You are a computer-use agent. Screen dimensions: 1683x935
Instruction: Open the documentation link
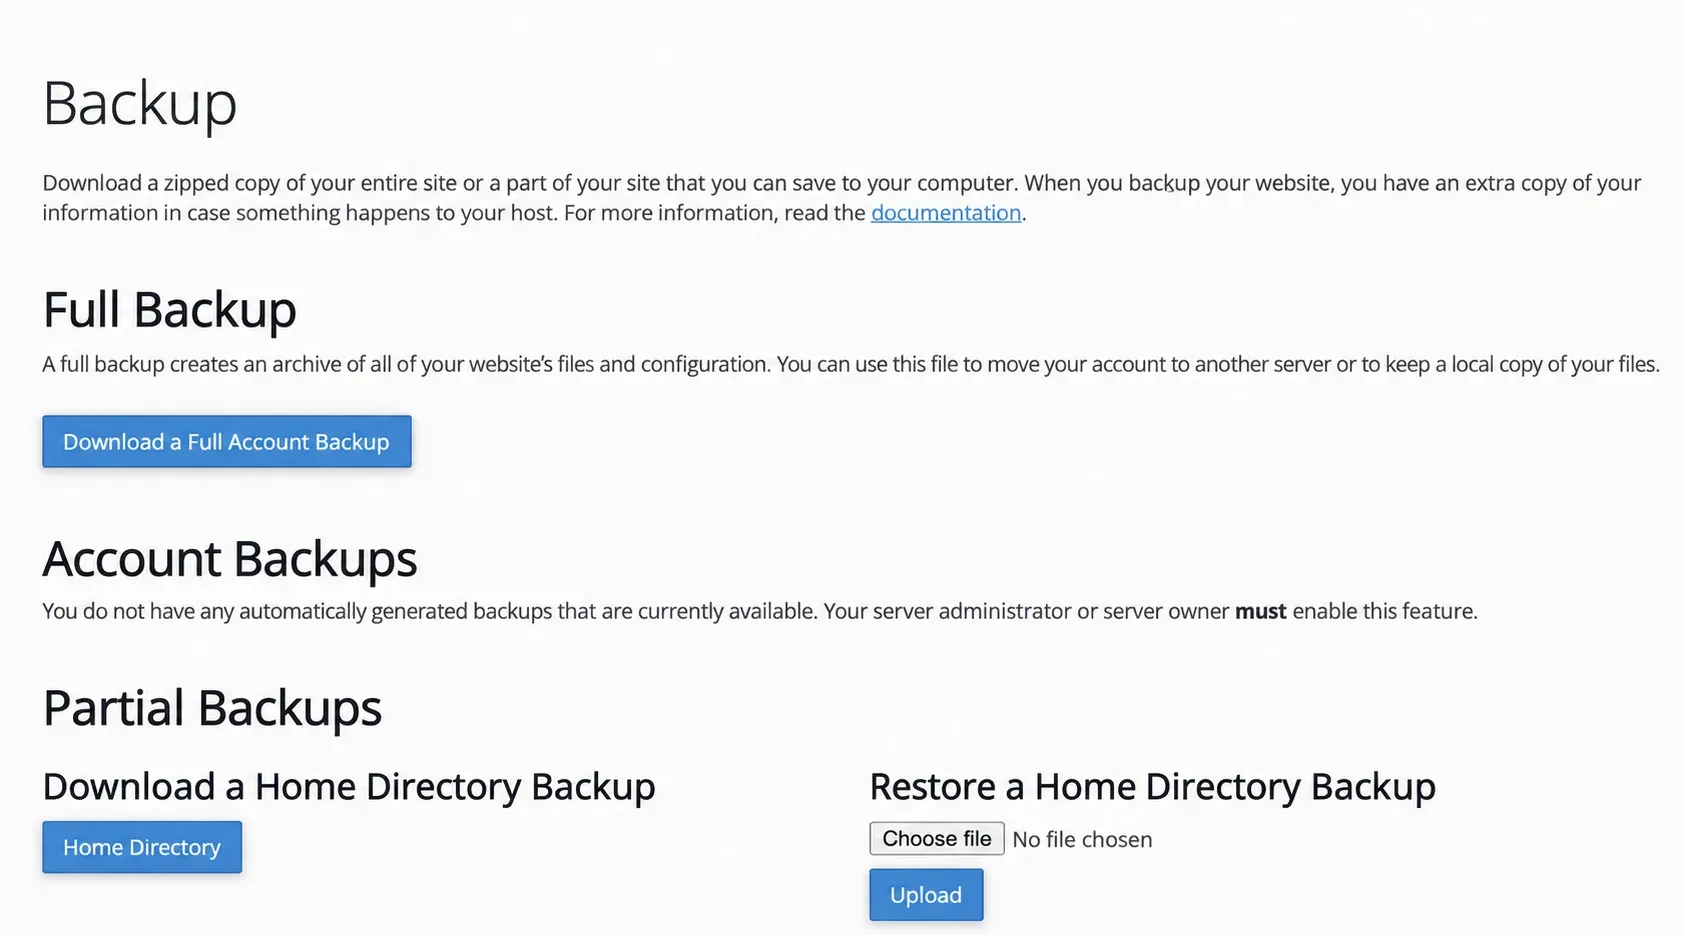946,213
